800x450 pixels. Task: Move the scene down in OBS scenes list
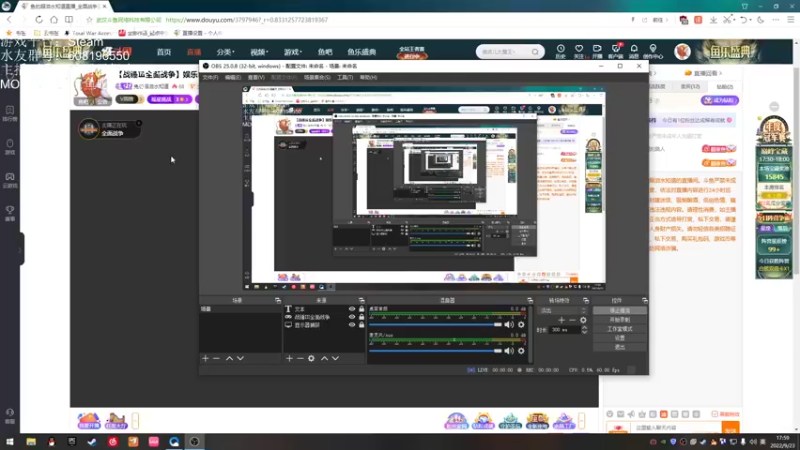[240, 359]
